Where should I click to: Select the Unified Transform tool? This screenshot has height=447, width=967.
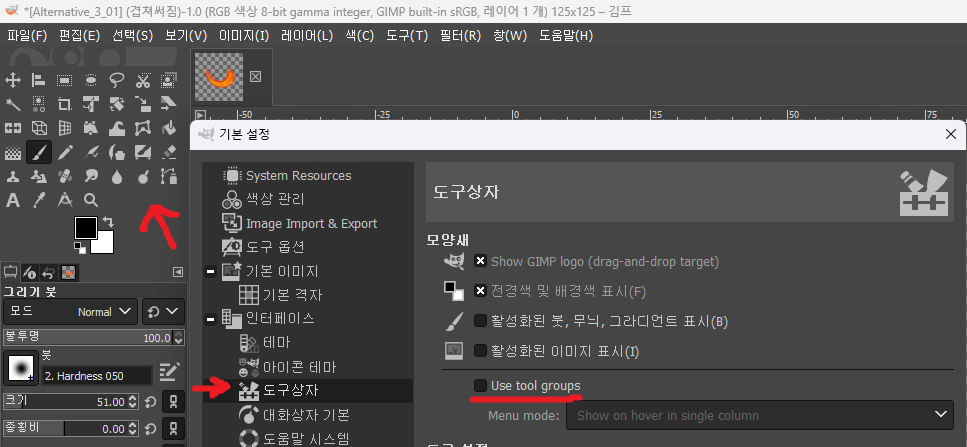click(91, 104)
